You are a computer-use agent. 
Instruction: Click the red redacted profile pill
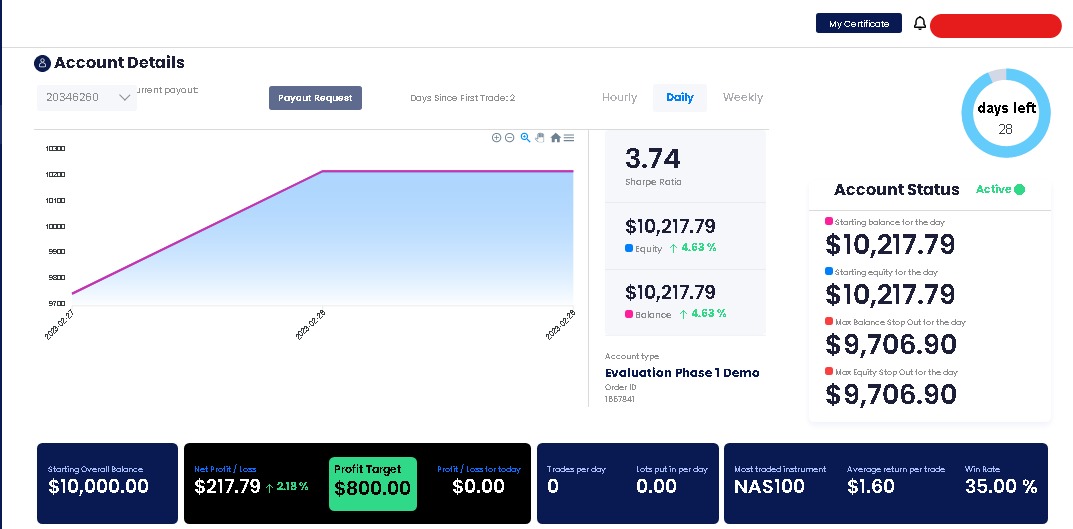click(x=996, y=26)
